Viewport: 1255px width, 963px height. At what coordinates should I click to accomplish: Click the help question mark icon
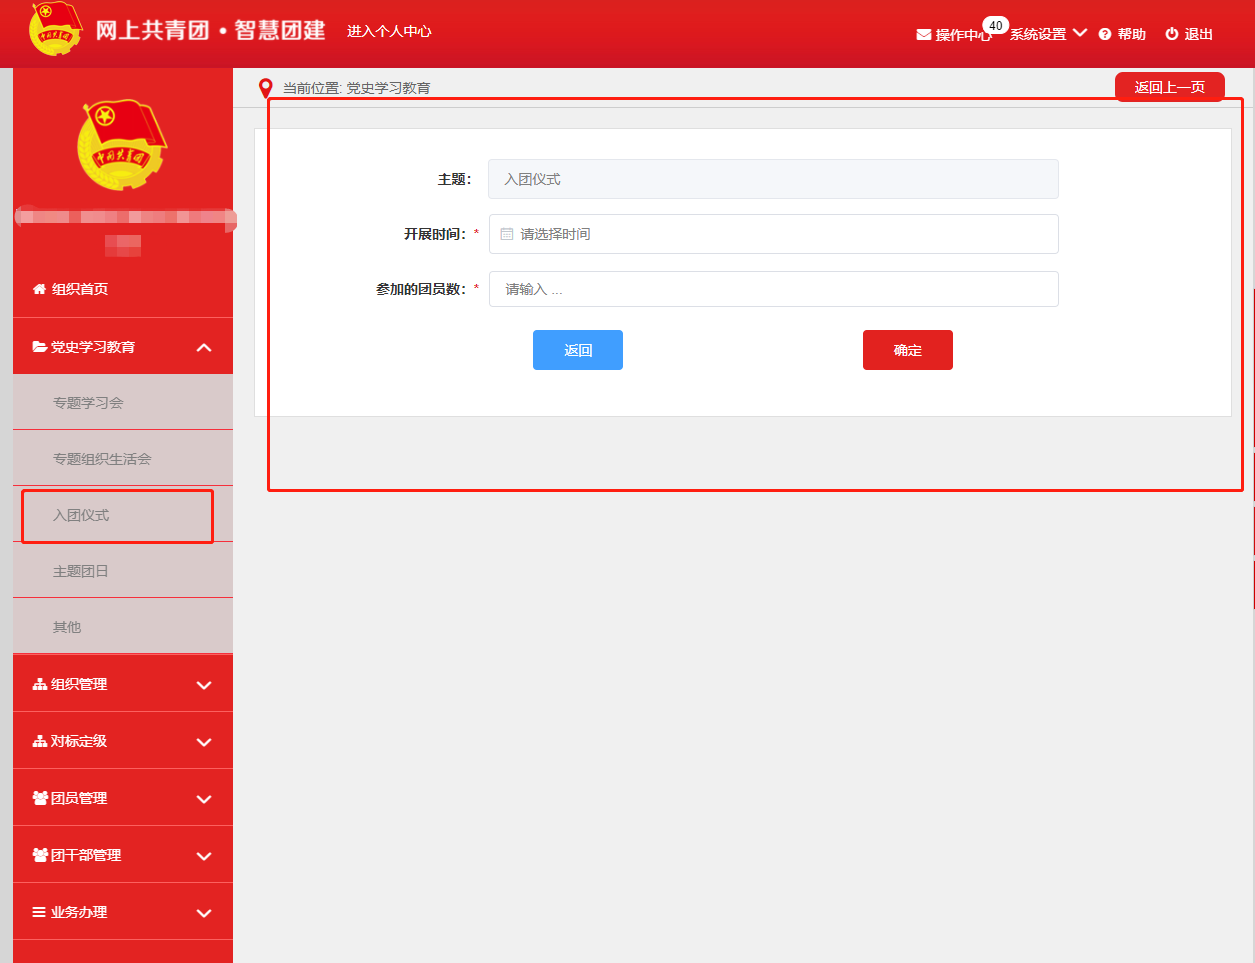(1105, 35)
